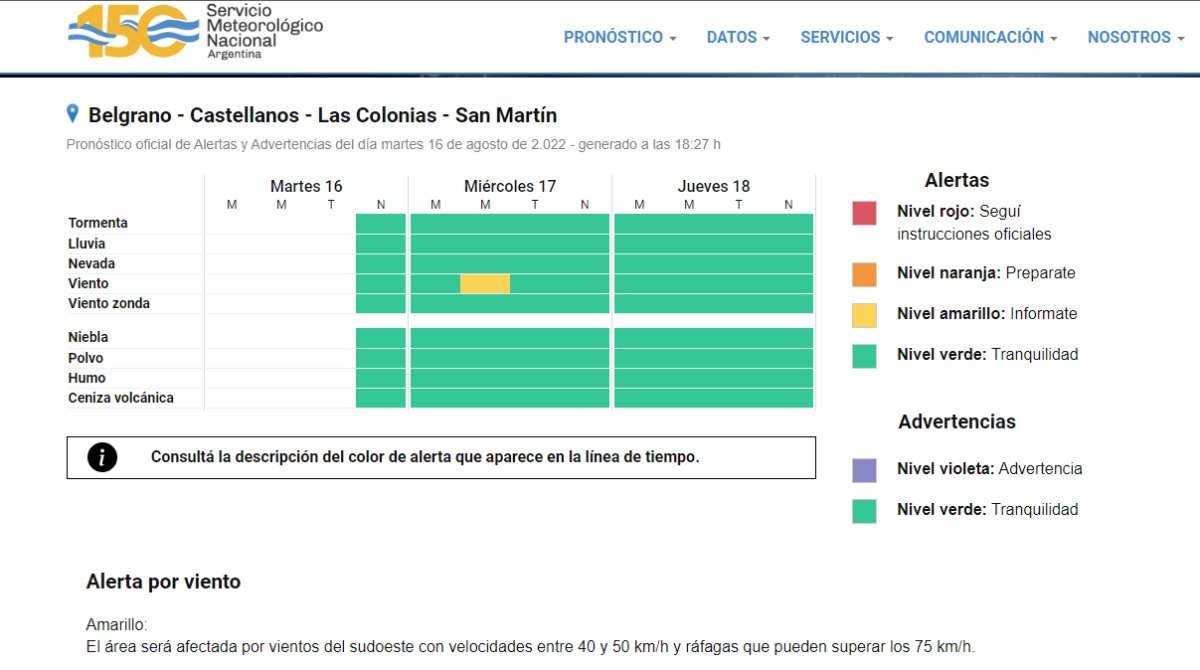
Task: Open the NOSOTROS menu
Action: pyautogui.click(x=1135, y=37)
